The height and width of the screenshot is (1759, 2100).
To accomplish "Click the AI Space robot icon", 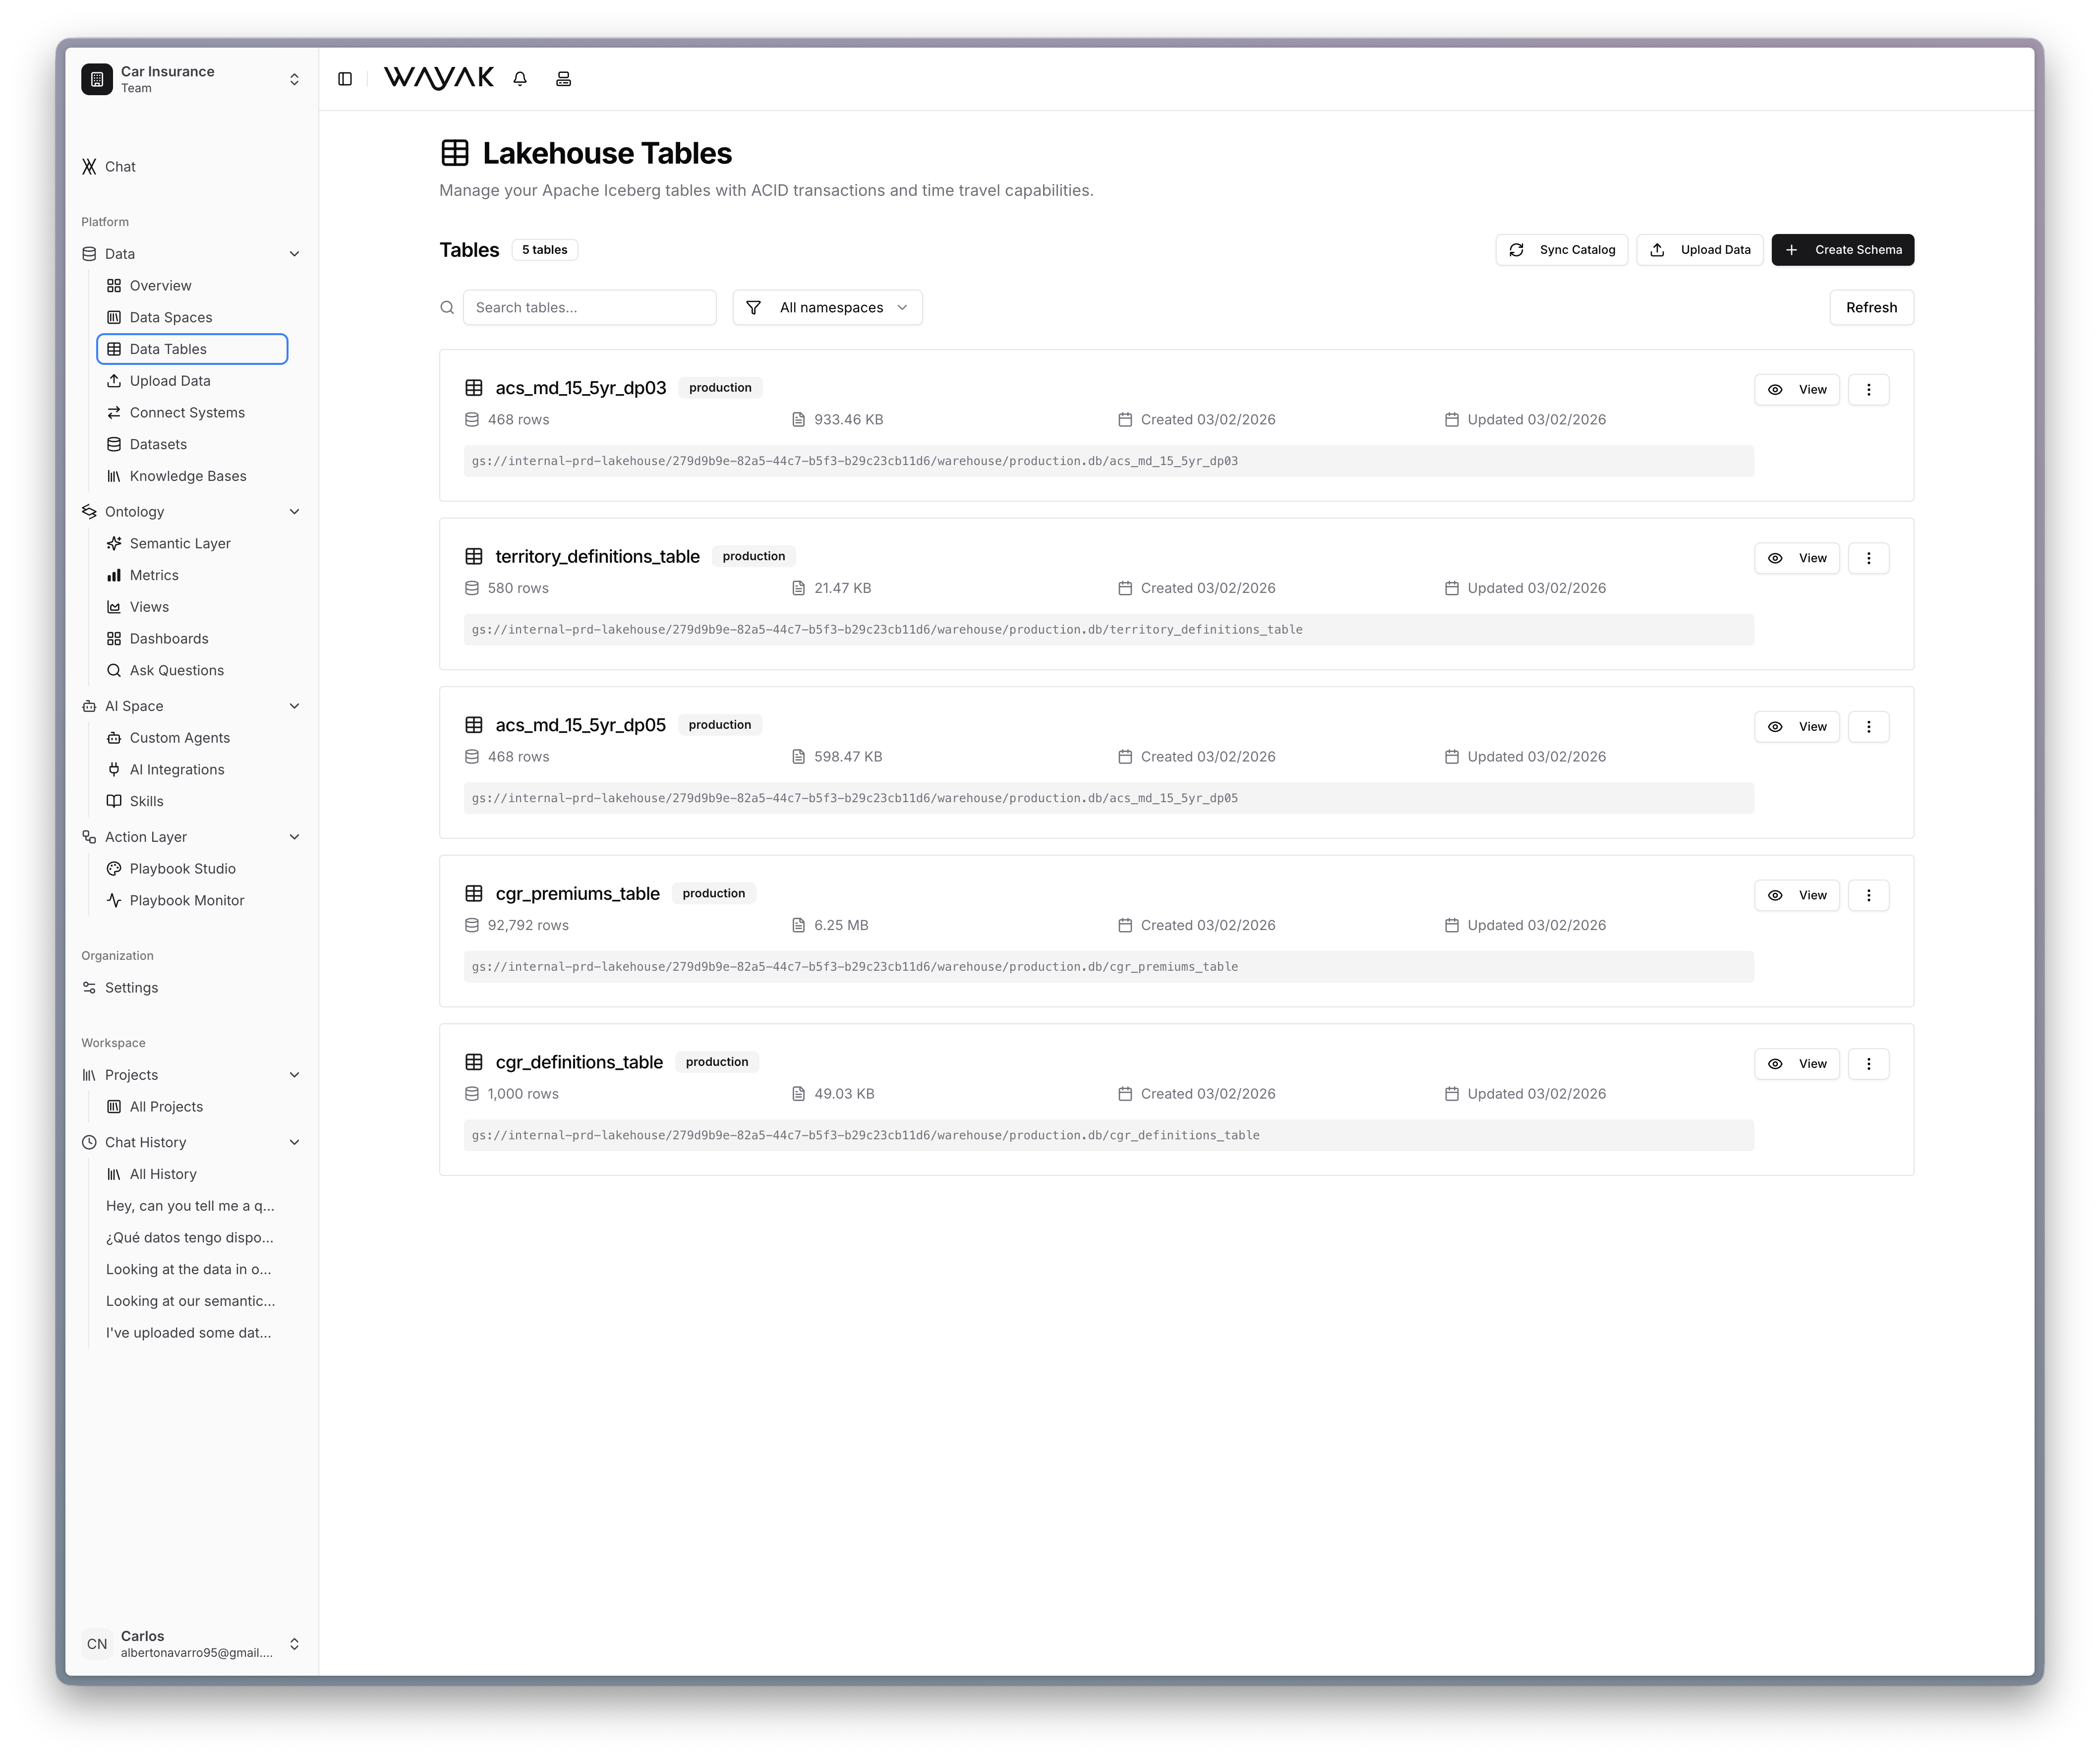I will click(89, 706).
